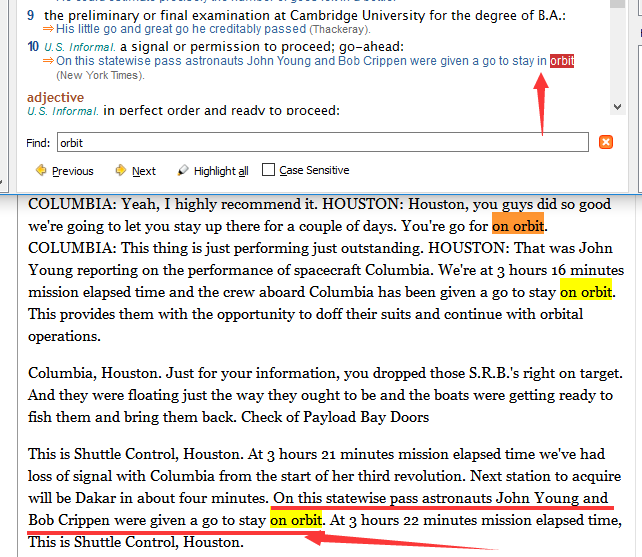Click the orange highlighted 'on orbit' phrase
This screenshot has height=557, width=642.
pyautogui.click(x=518, y=225)
